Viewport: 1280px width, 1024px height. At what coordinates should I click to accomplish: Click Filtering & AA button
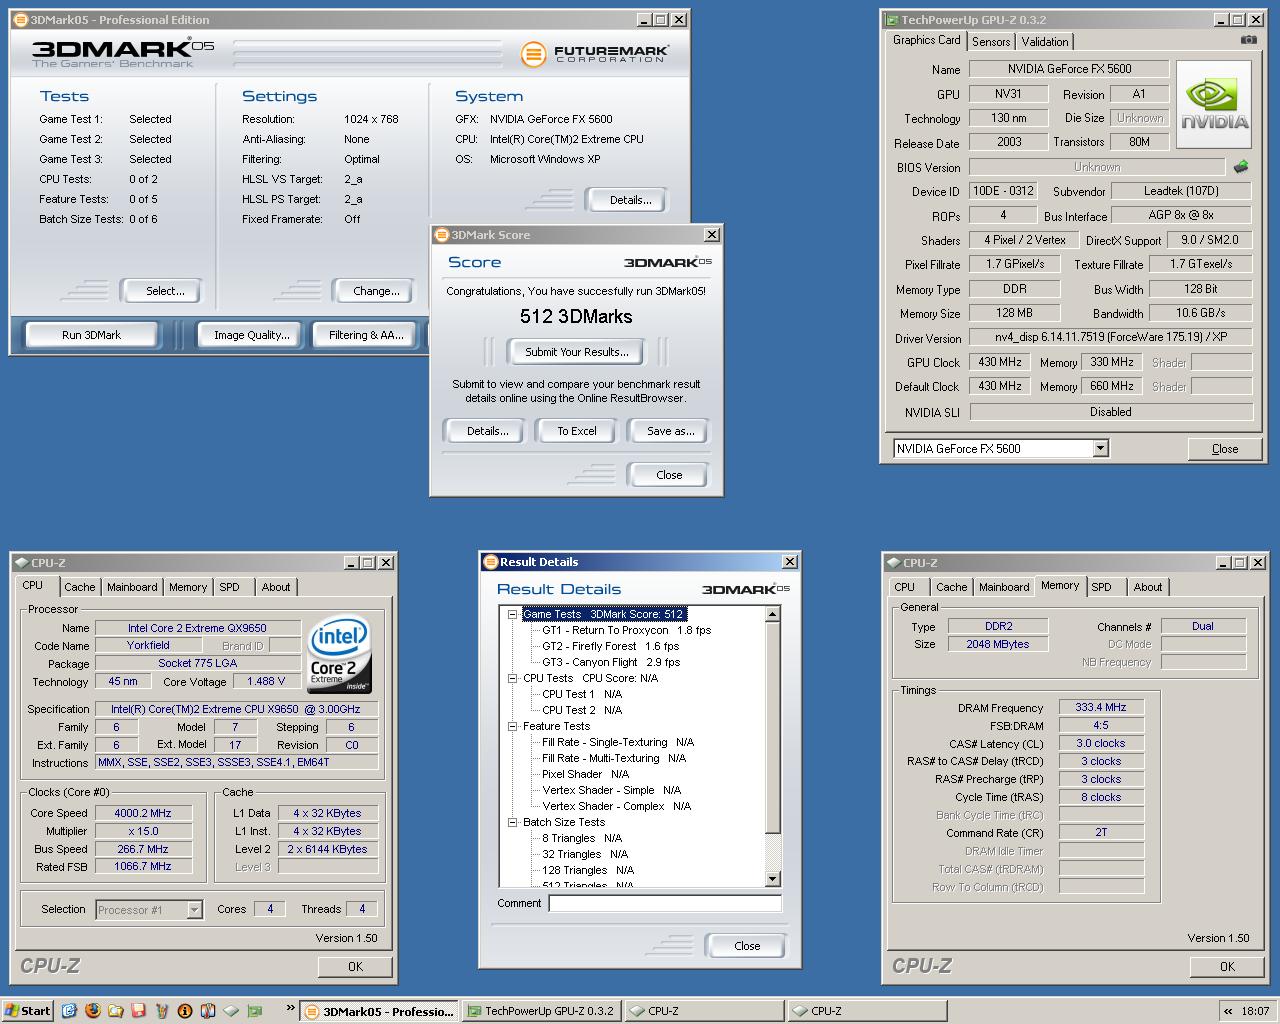(x=366, y=335)
